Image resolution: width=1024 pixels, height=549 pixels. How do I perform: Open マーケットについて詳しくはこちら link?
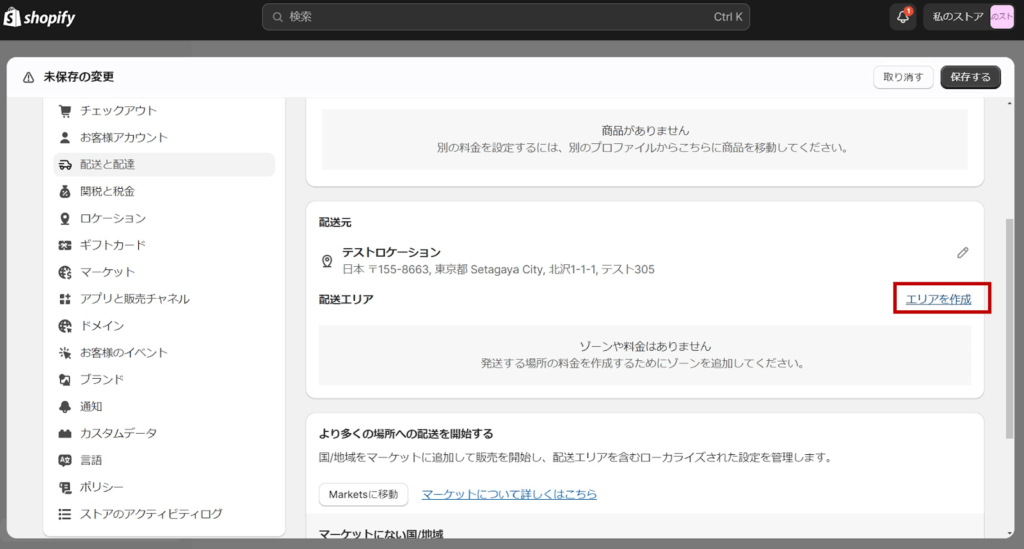[x=509, y=494]
